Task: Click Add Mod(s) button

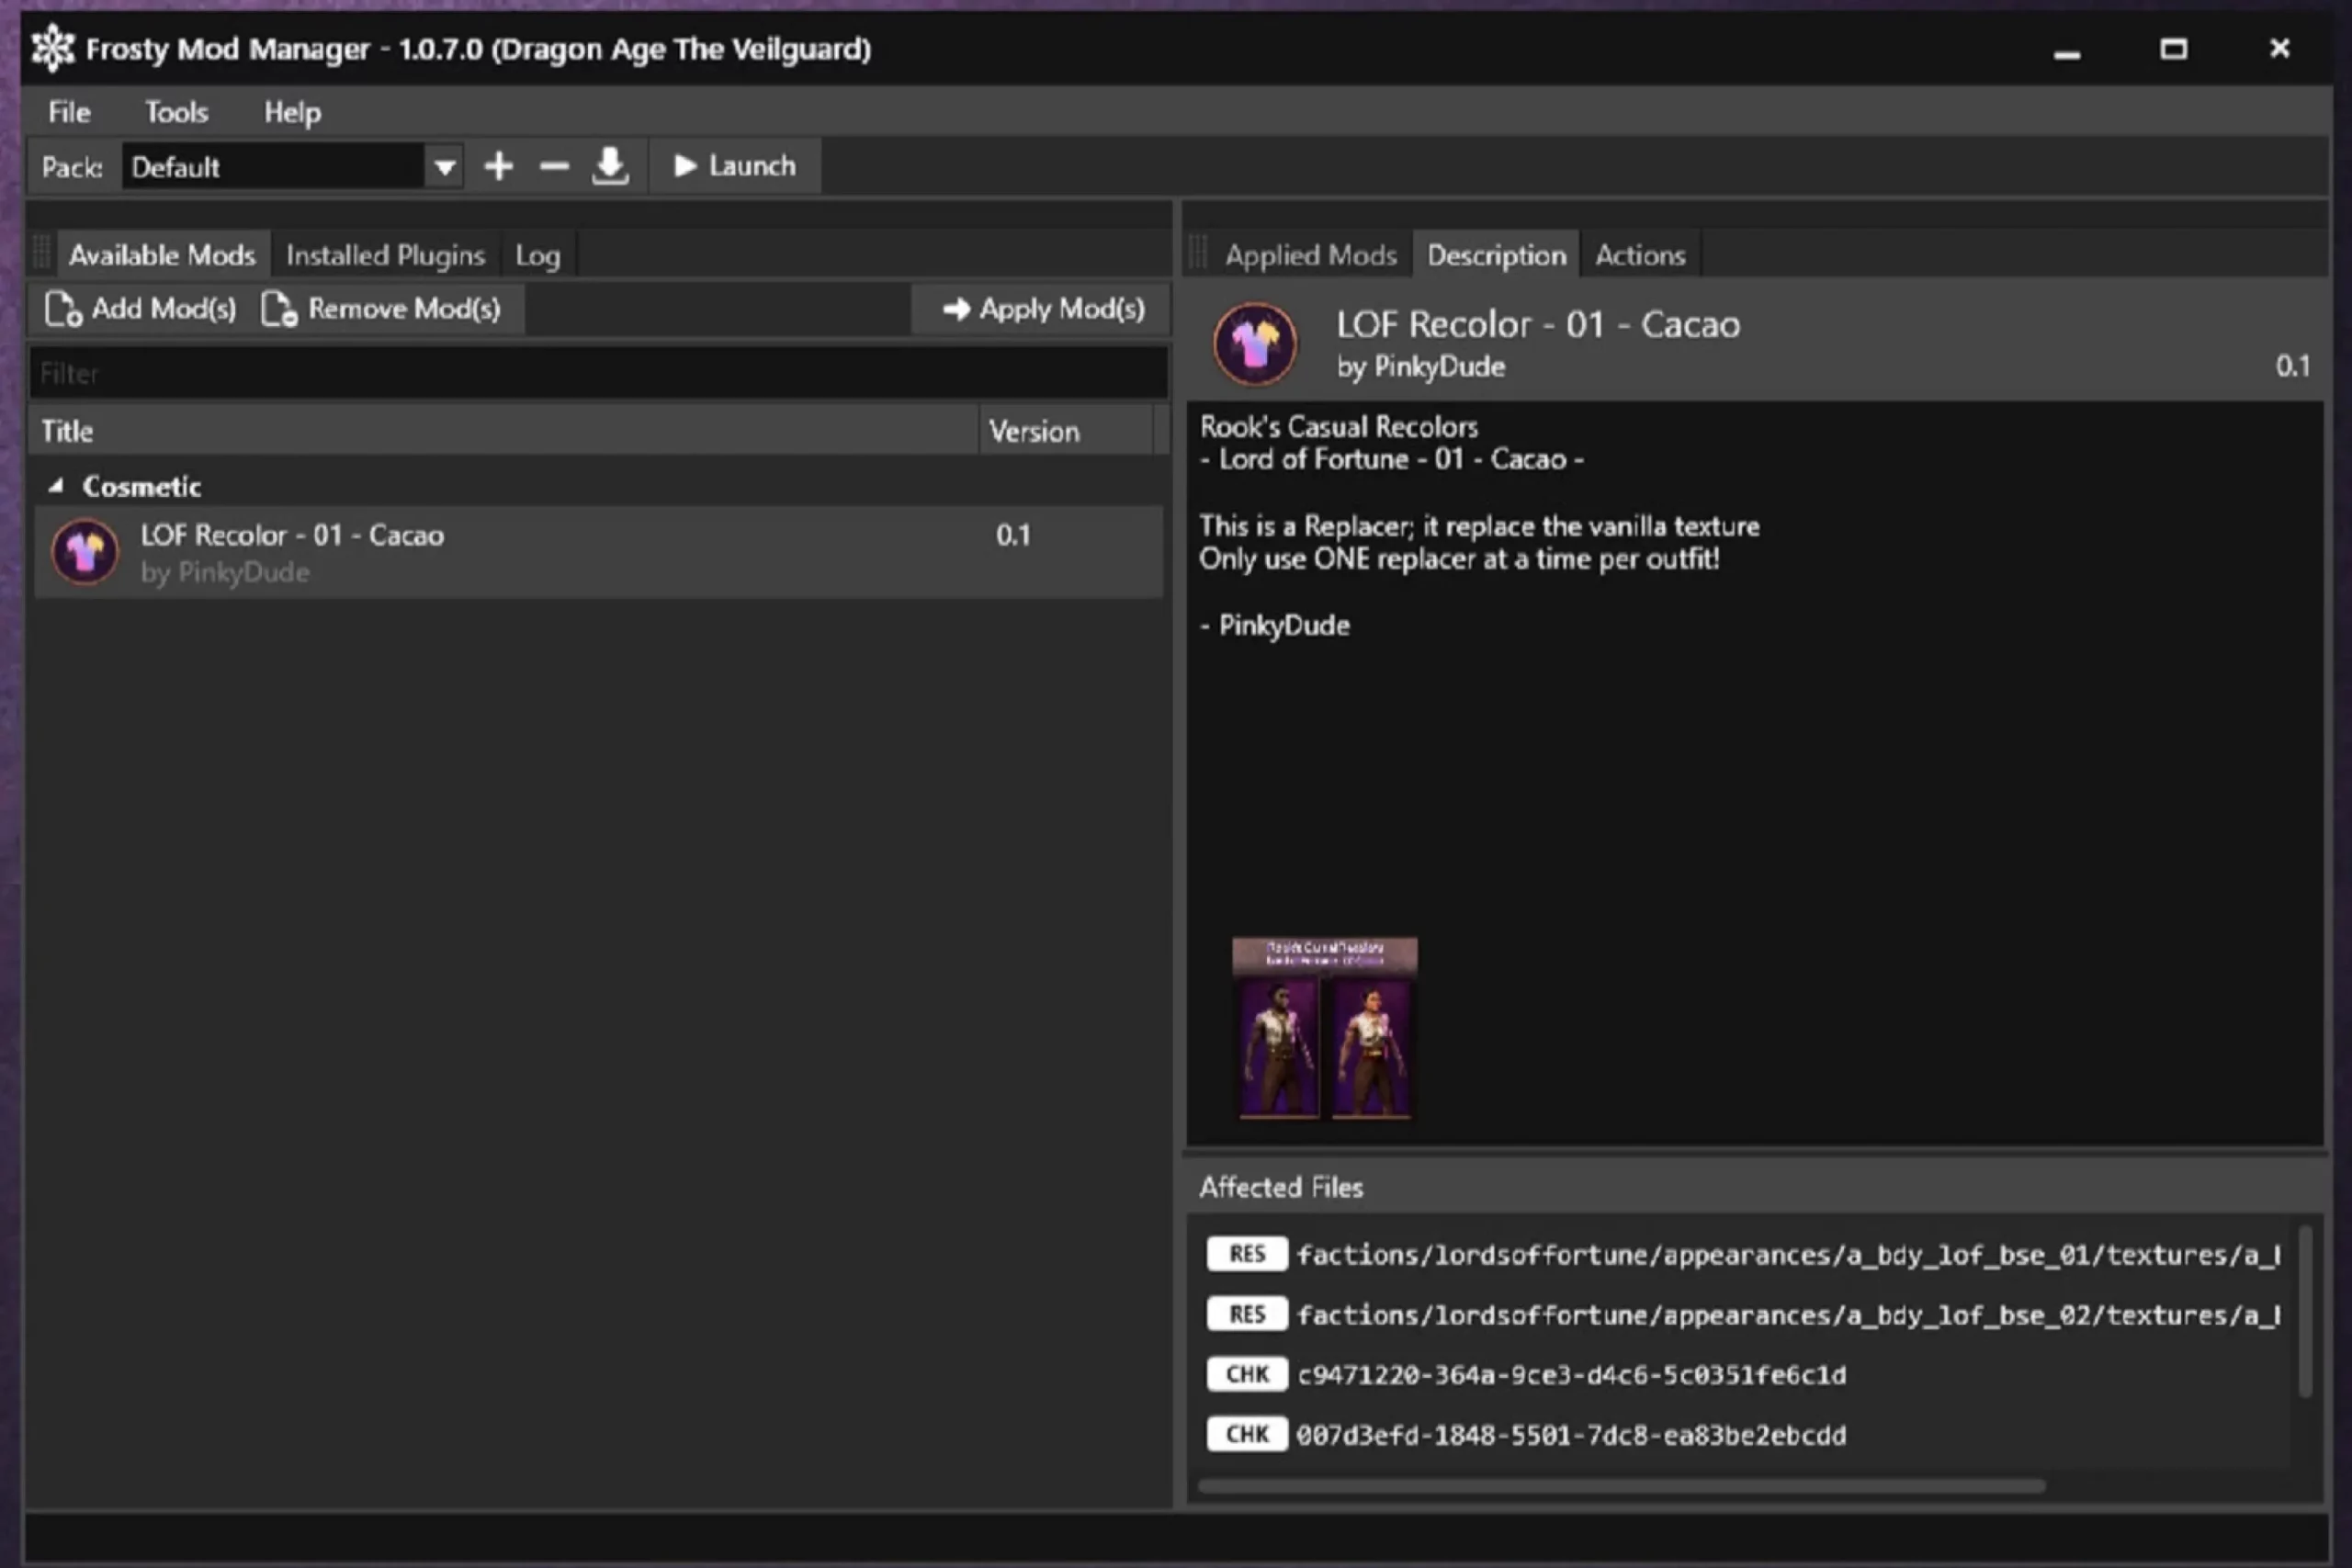Action: click(141, 309)
